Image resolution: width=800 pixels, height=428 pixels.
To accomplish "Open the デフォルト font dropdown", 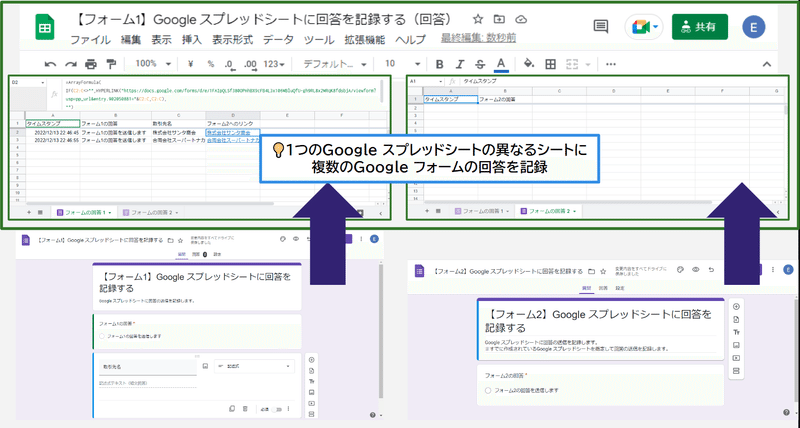I will 335,64.
